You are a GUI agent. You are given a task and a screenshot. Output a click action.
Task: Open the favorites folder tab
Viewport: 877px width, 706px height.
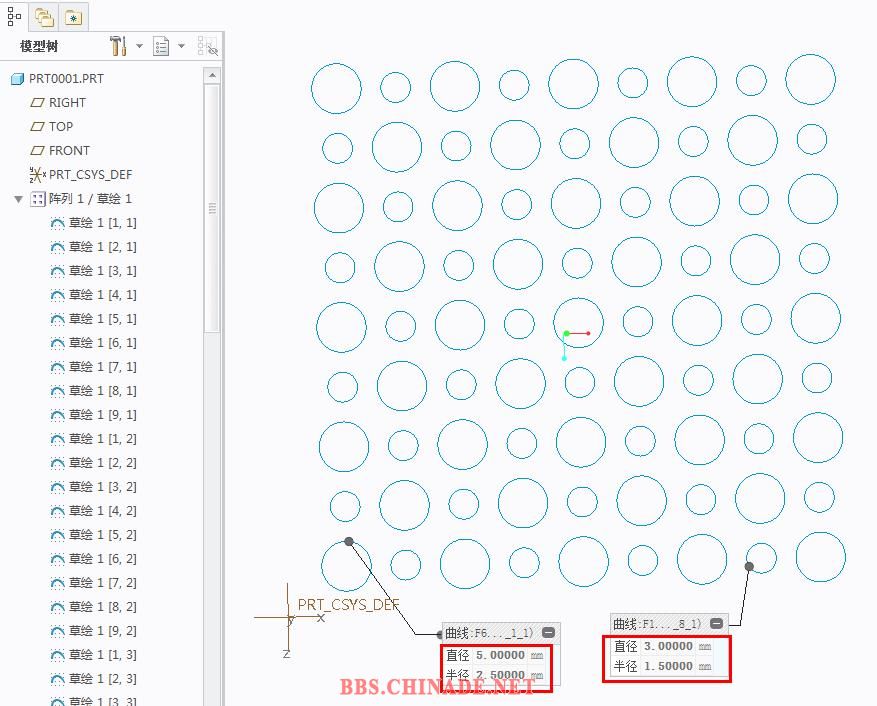click(x=74, y=17)
